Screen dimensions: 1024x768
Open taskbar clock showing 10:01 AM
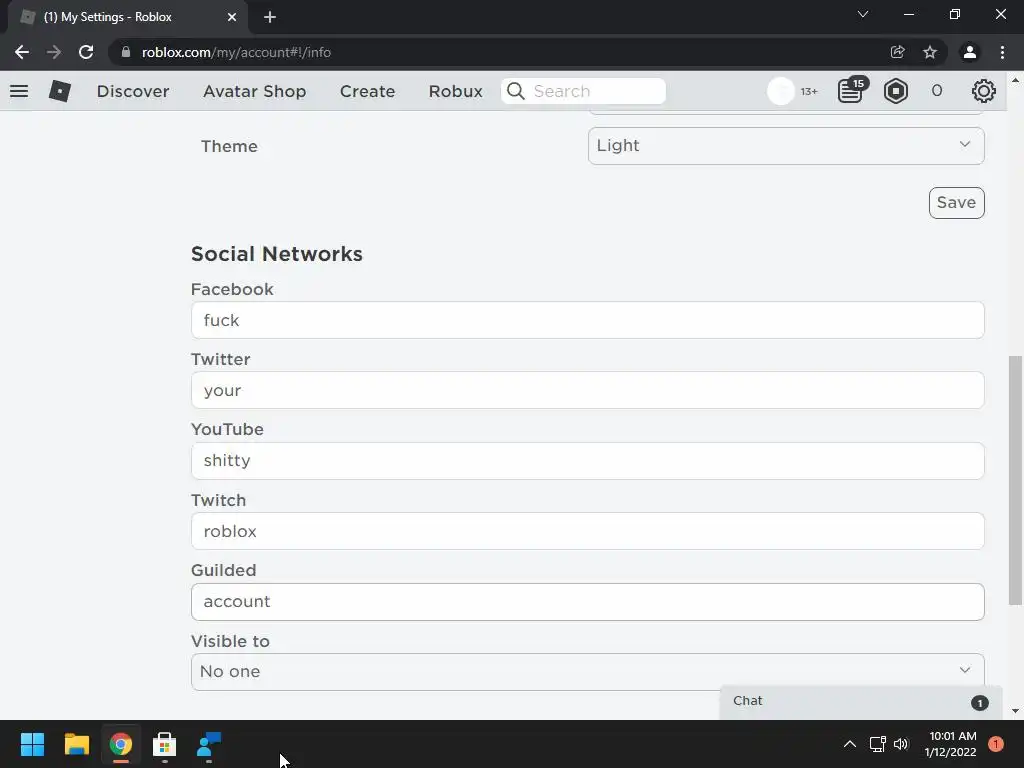tap(951, 744)
